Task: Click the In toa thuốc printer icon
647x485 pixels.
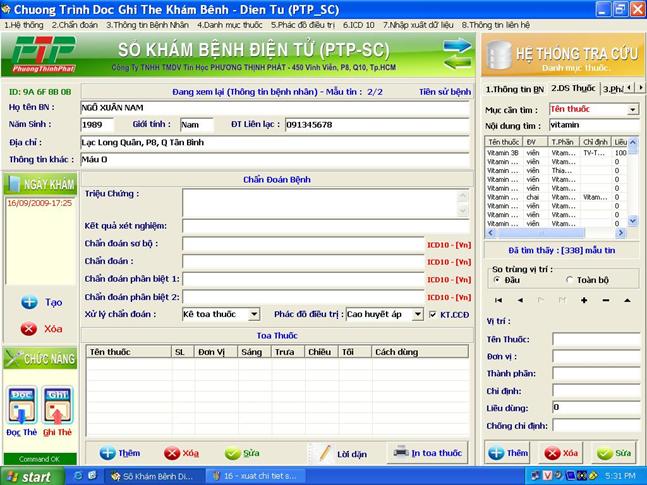Action: click(400, 452)
